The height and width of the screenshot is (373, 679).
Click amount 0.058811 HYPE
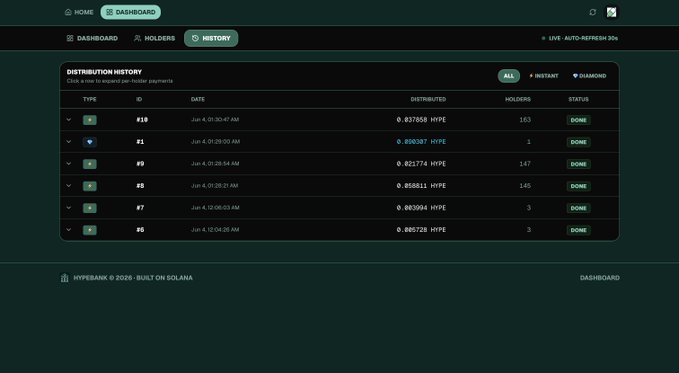tap(421, 186)
